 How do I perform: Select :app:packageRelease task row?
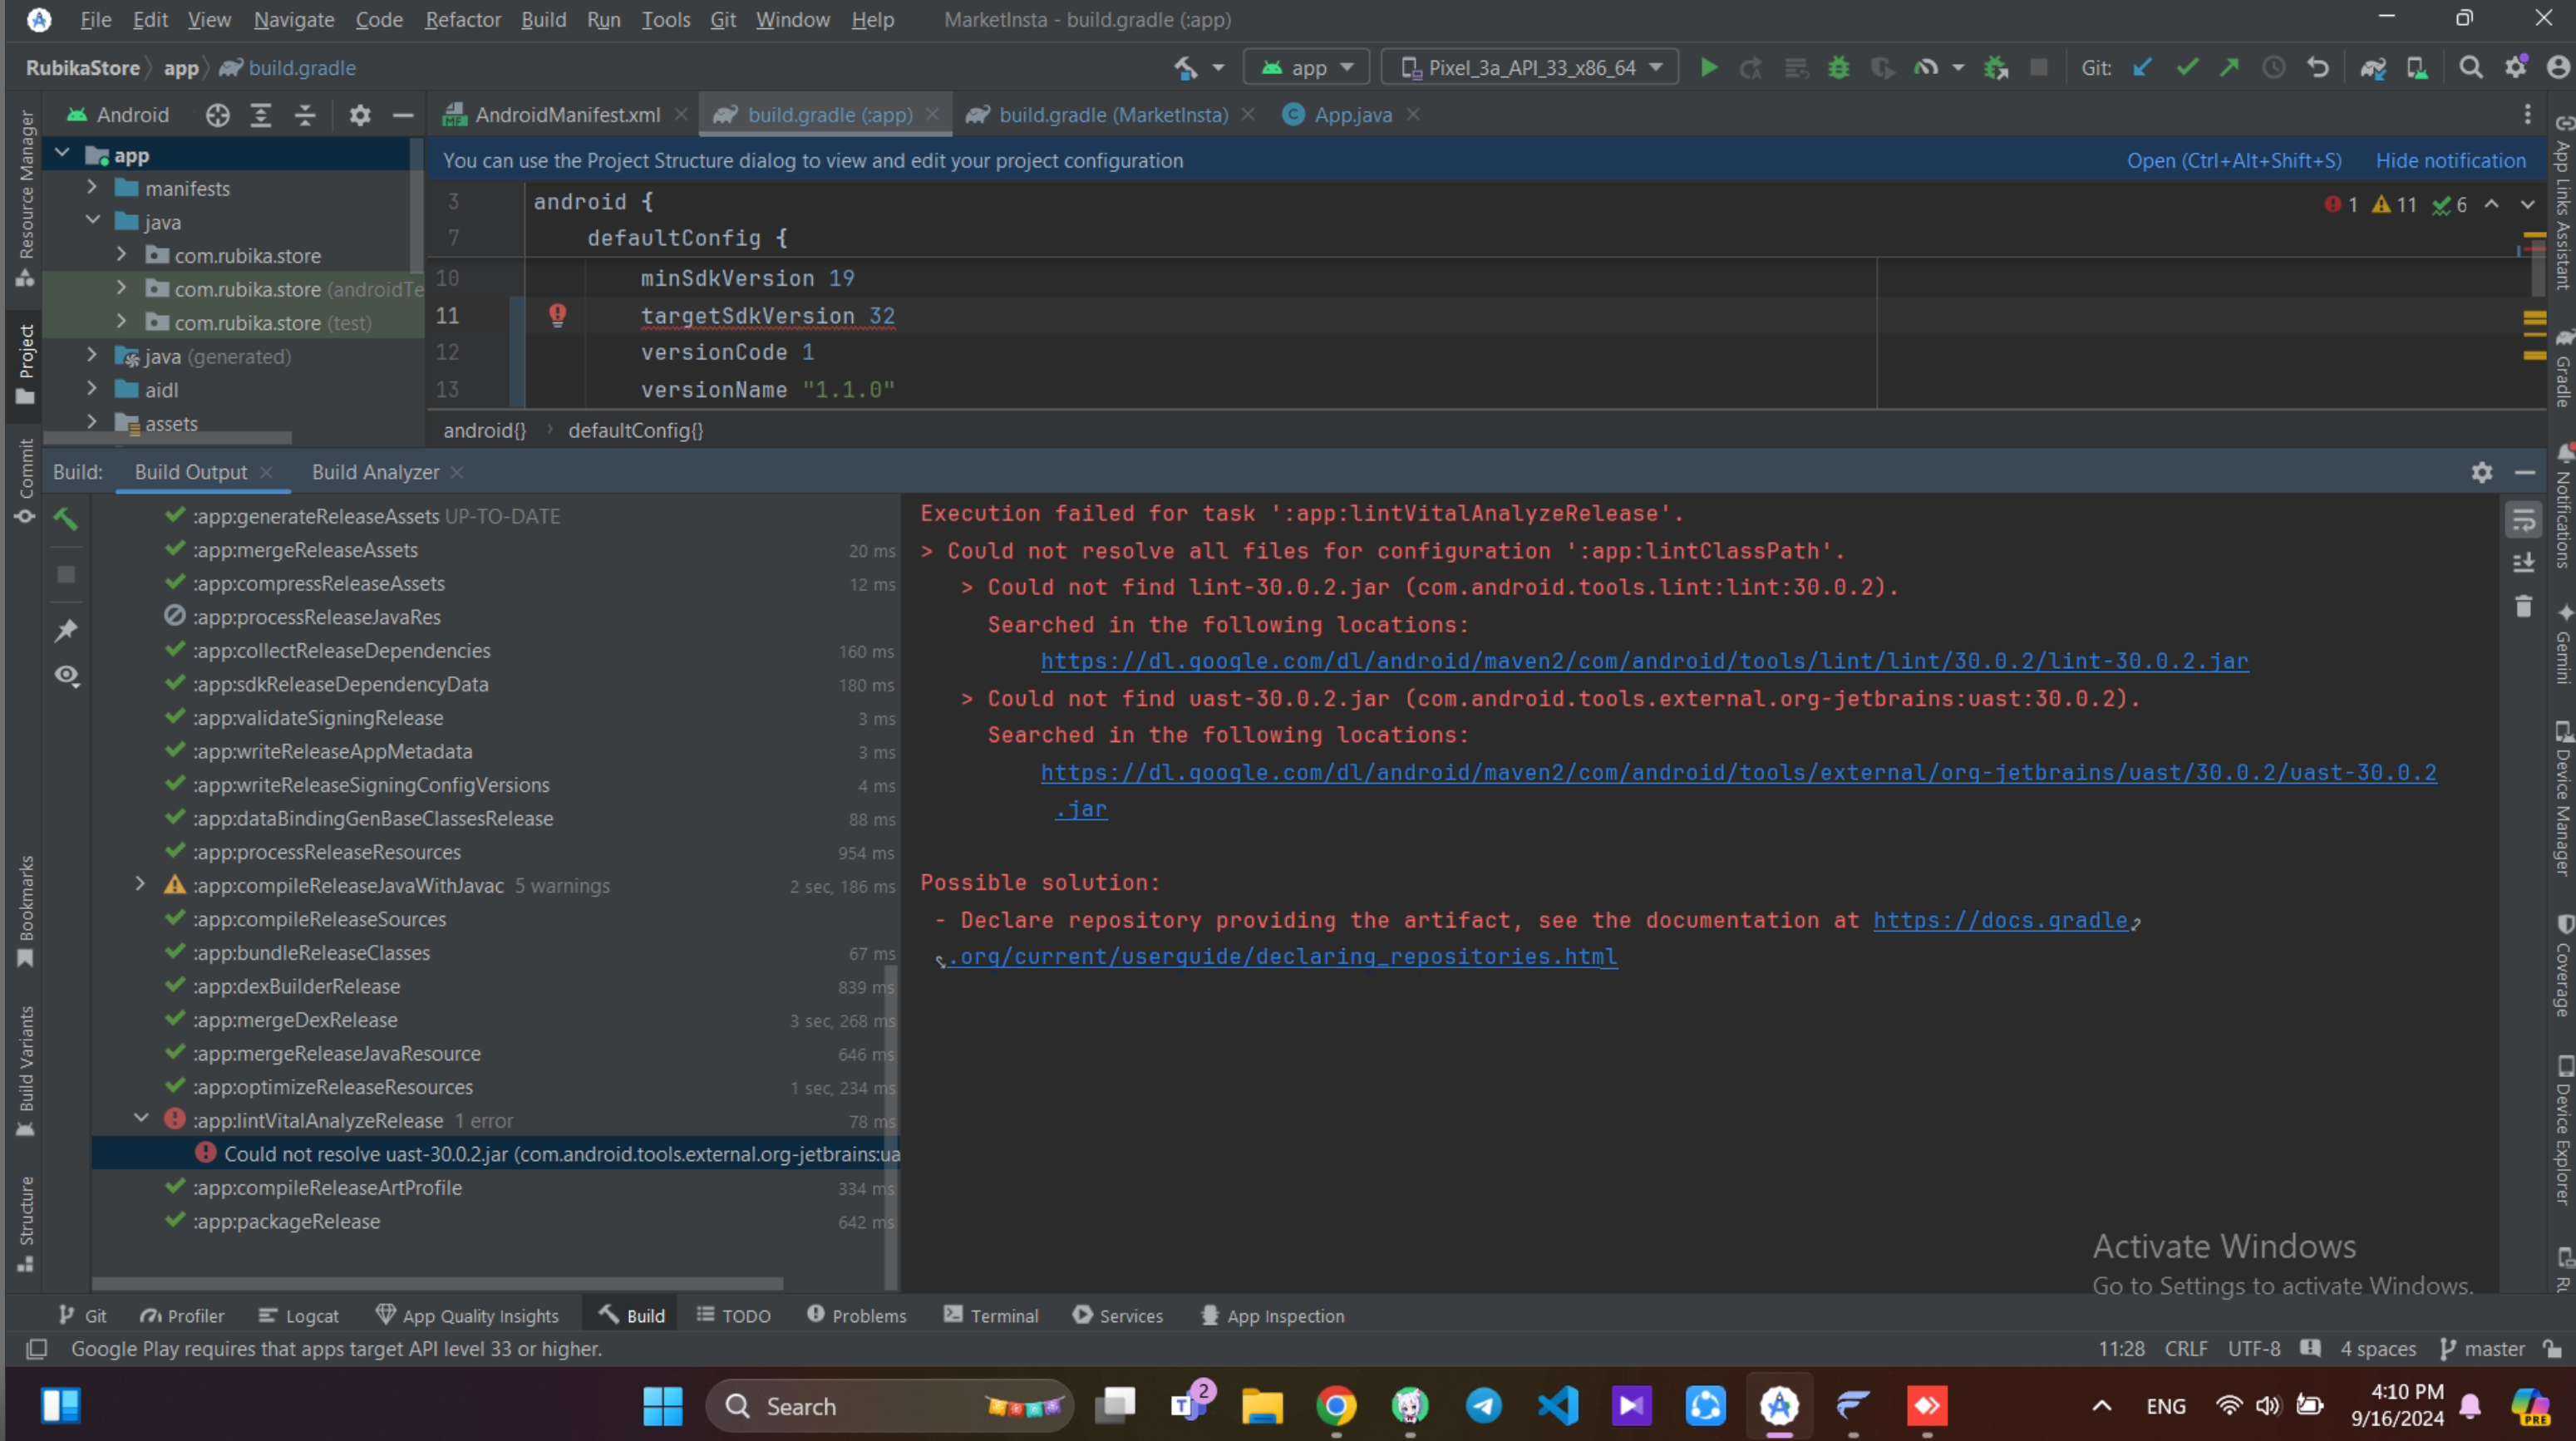pos(495,1221)
